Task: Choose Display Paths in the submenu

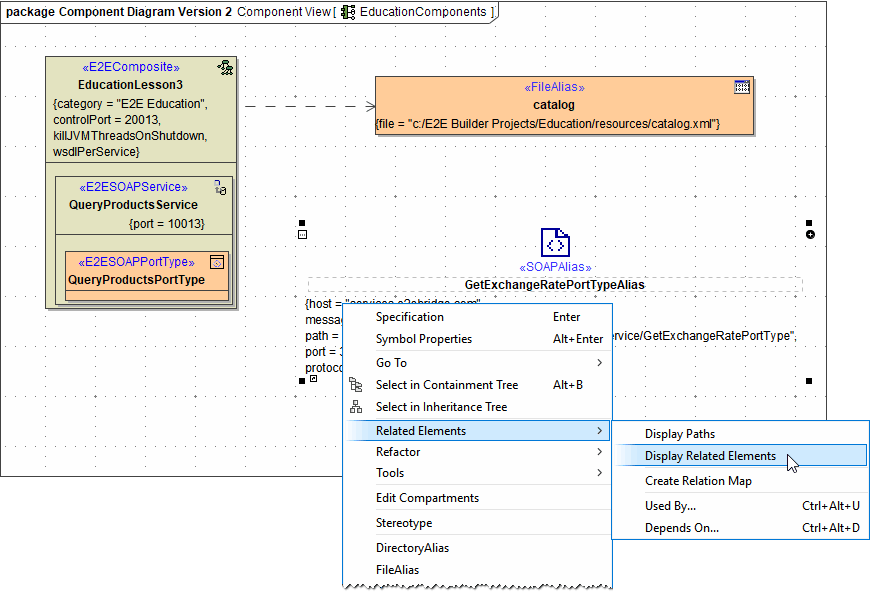Action: (680, 434)
